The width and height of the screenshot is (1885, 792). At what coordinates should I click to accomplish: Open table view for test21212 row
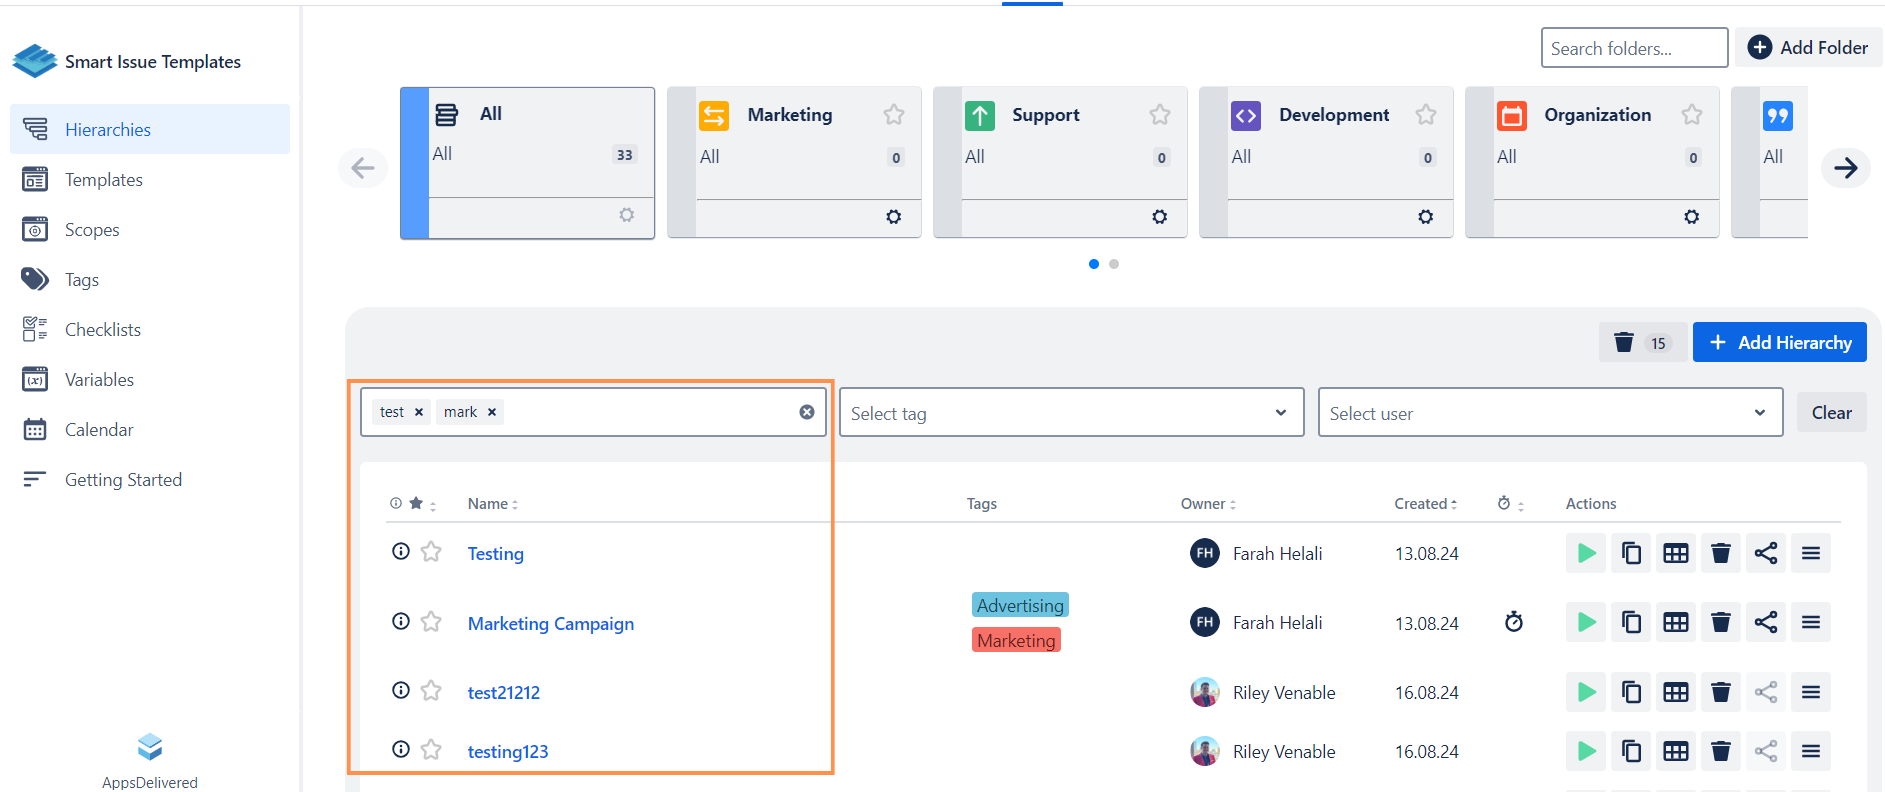click(1676, 692)
